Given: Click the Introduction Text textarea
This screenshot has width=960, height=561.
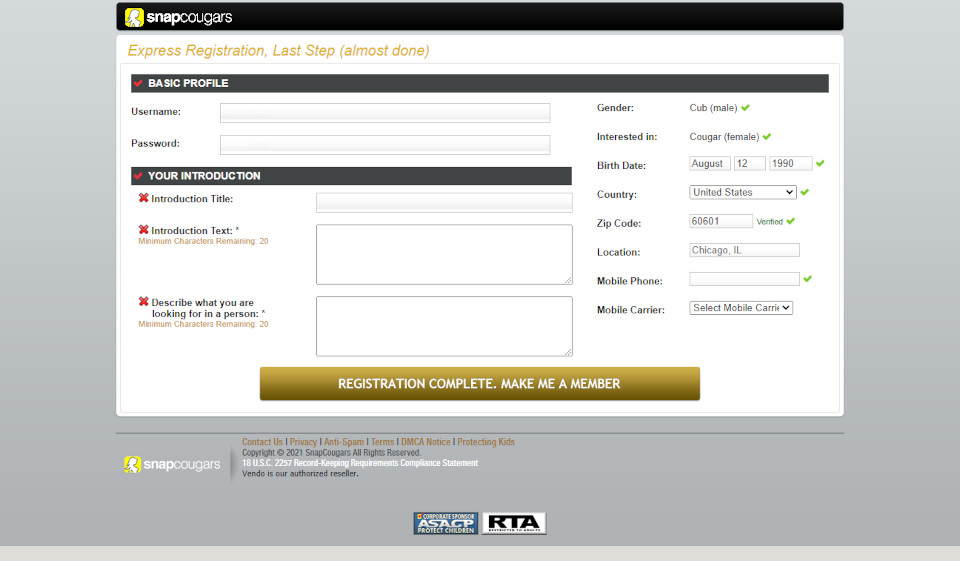Looking at the screenshot, I should pyautogui.click(x=444, y=254).
